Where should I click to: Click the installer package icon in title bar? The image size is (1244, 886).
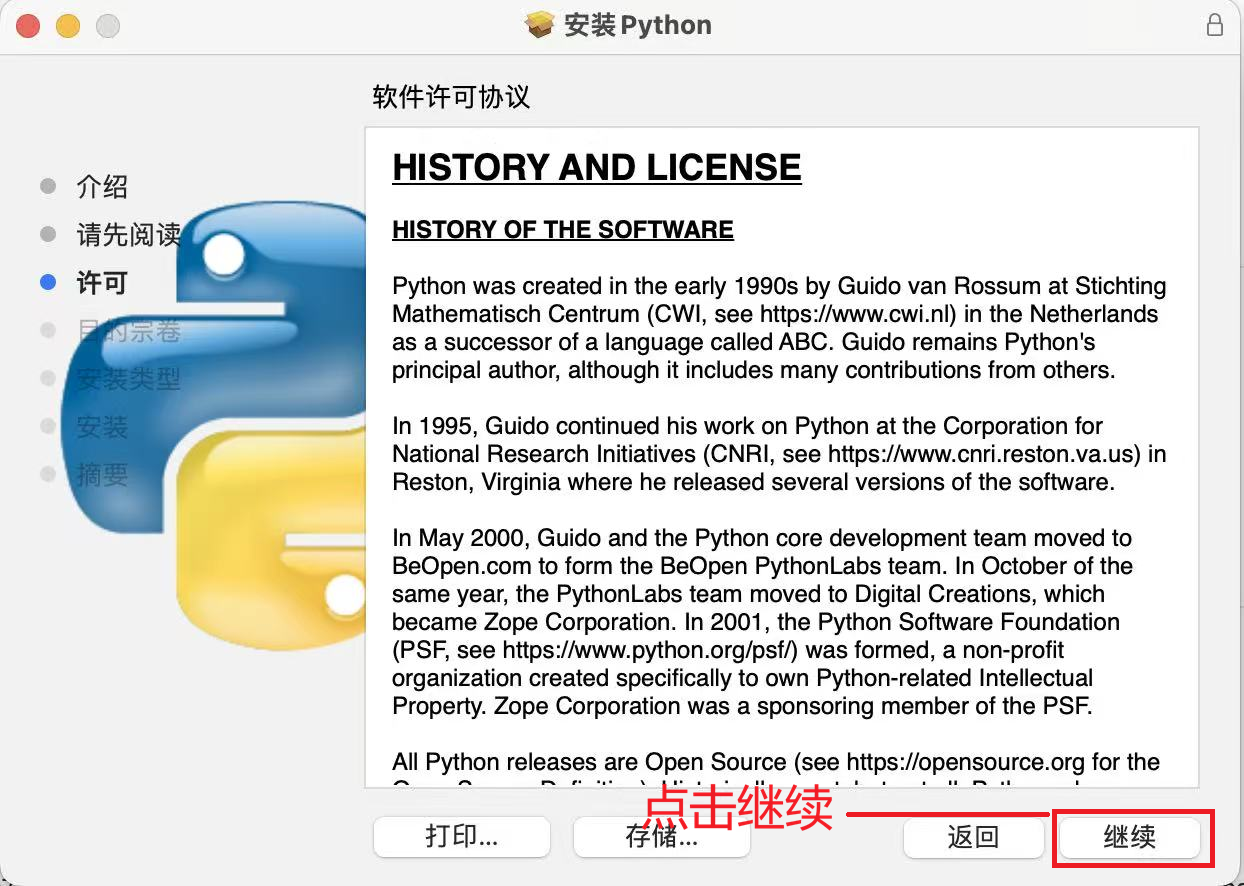pyautogui.click(x=540, y=25)
